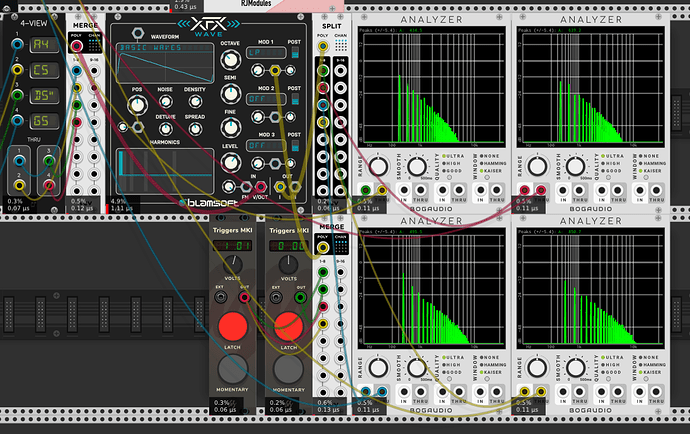Click the green IN port on upper Analyzer
The image size is (690, 434).
pos(365,190)
